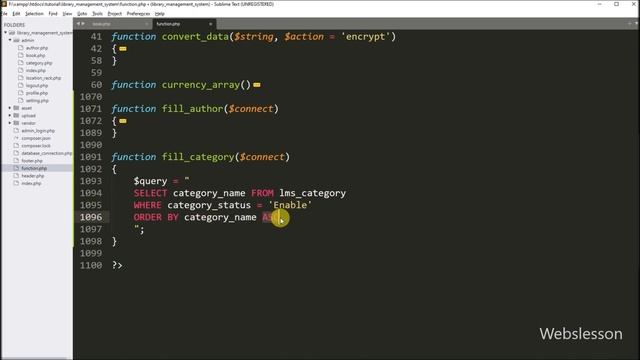640x360 pixels.
Task: Open the Edit menu
Action: pyautogui.click(x=16, y=13)
